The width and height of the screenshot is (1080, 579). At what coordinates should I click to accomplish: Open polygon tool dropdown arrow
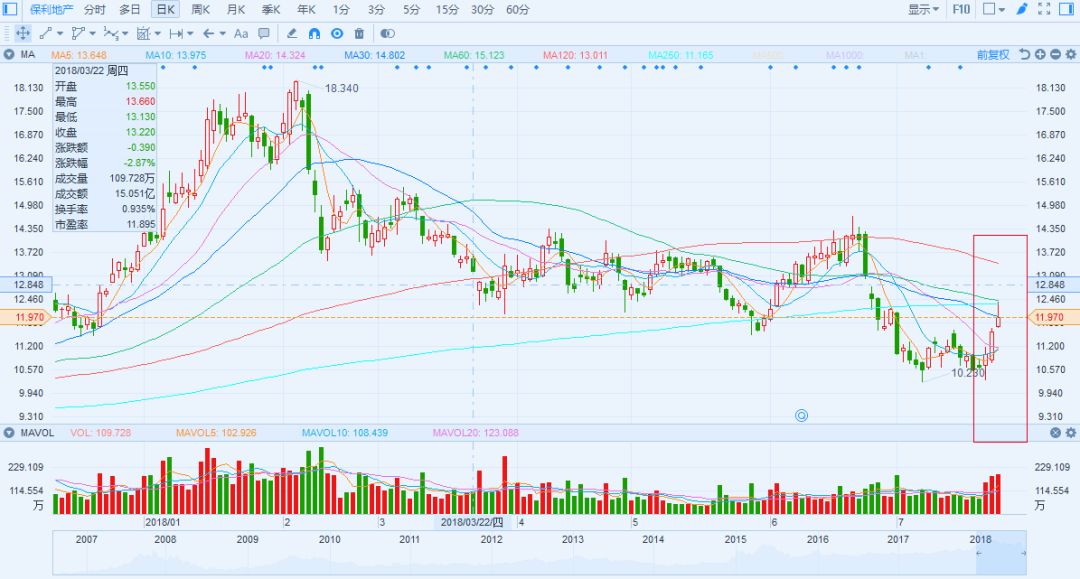[92, 33]
